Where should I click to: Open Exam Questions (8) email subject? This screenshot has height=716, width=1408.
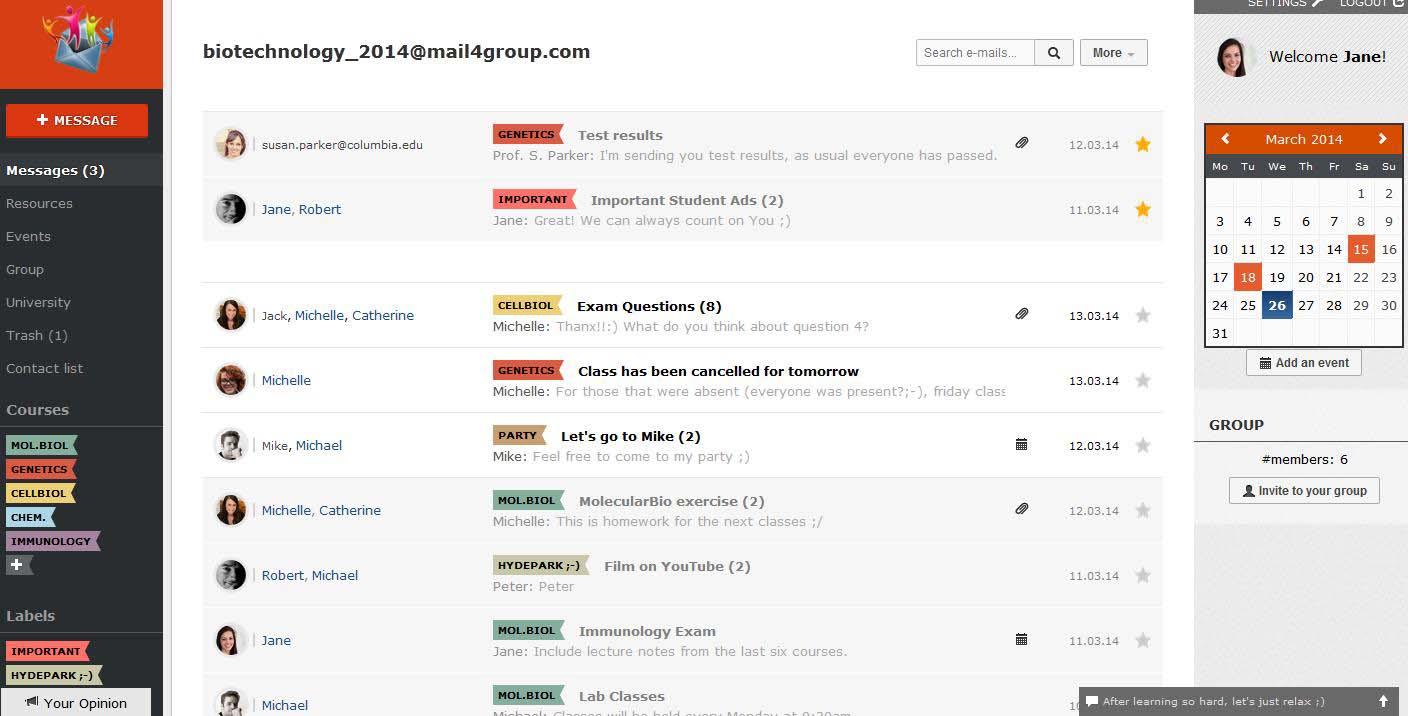649,306
